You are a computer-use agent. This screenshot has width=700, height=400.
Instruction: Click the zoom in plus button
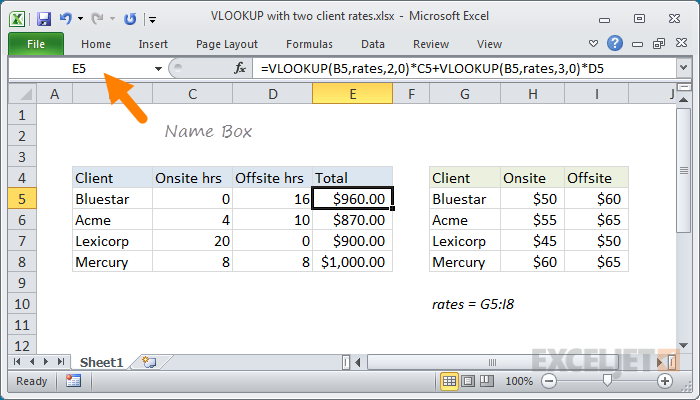point(664,381)
